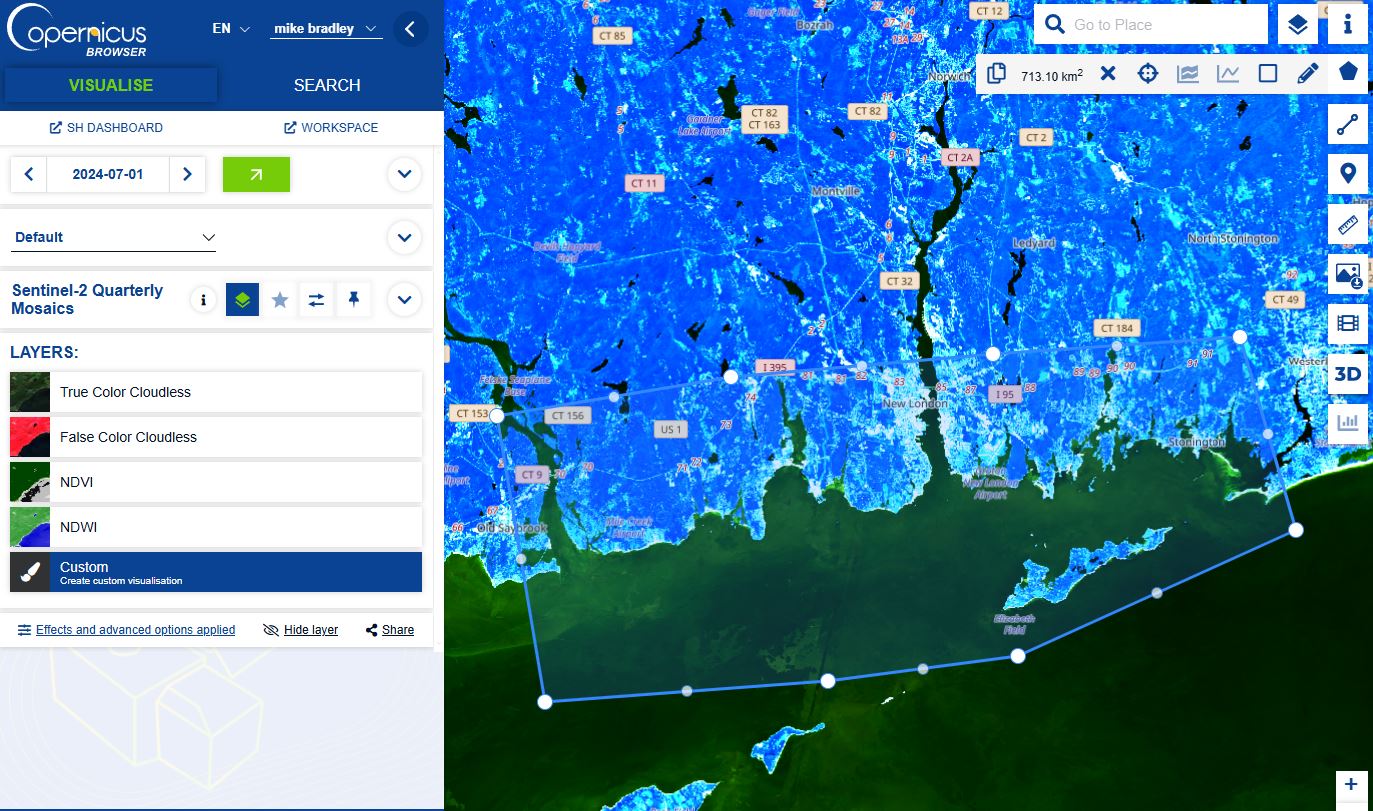Remove the drawn area of interest
This screenshot has width=1373, height=811.
click(1108, 74)
